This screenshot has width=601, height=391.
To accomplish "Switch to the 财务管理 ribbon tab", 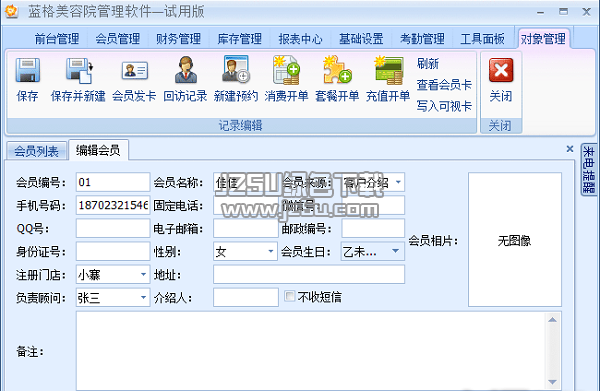I will pyautogui.click(x=178, y=39).
